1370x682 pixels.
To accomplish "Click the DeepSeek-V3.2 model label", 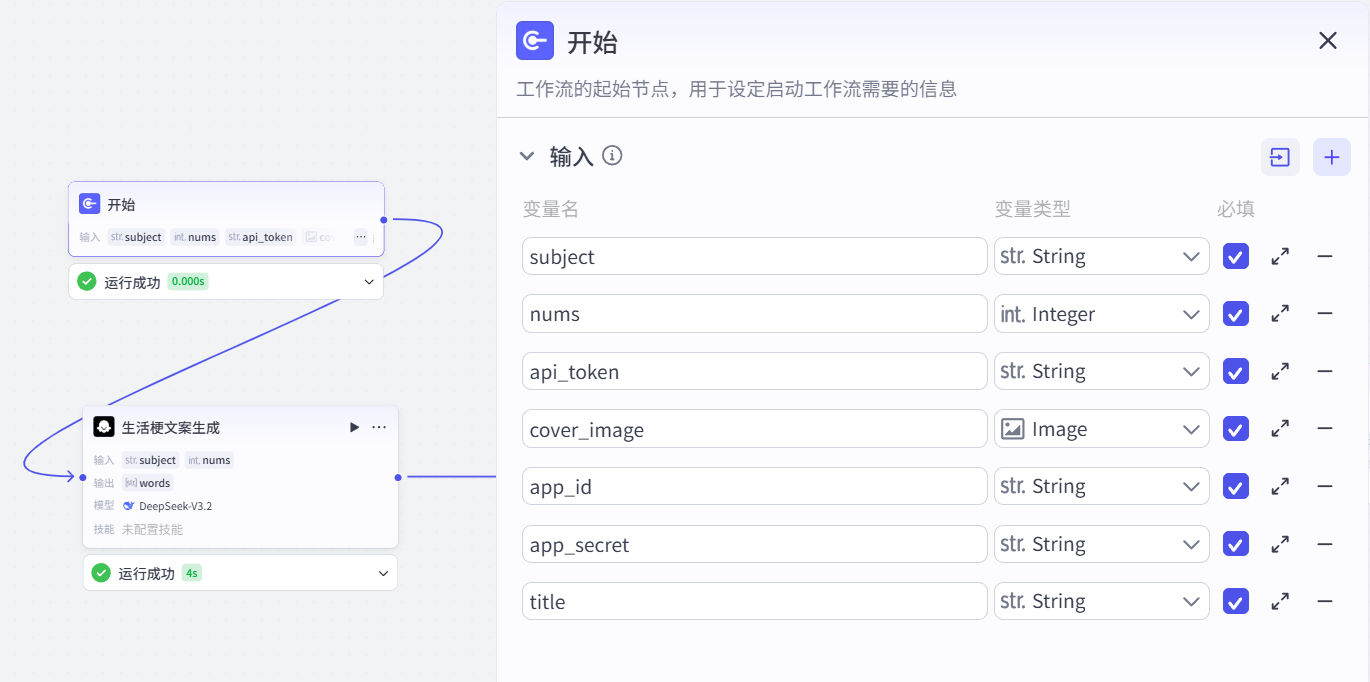I will pyautogui.click(x=175, y=506).
